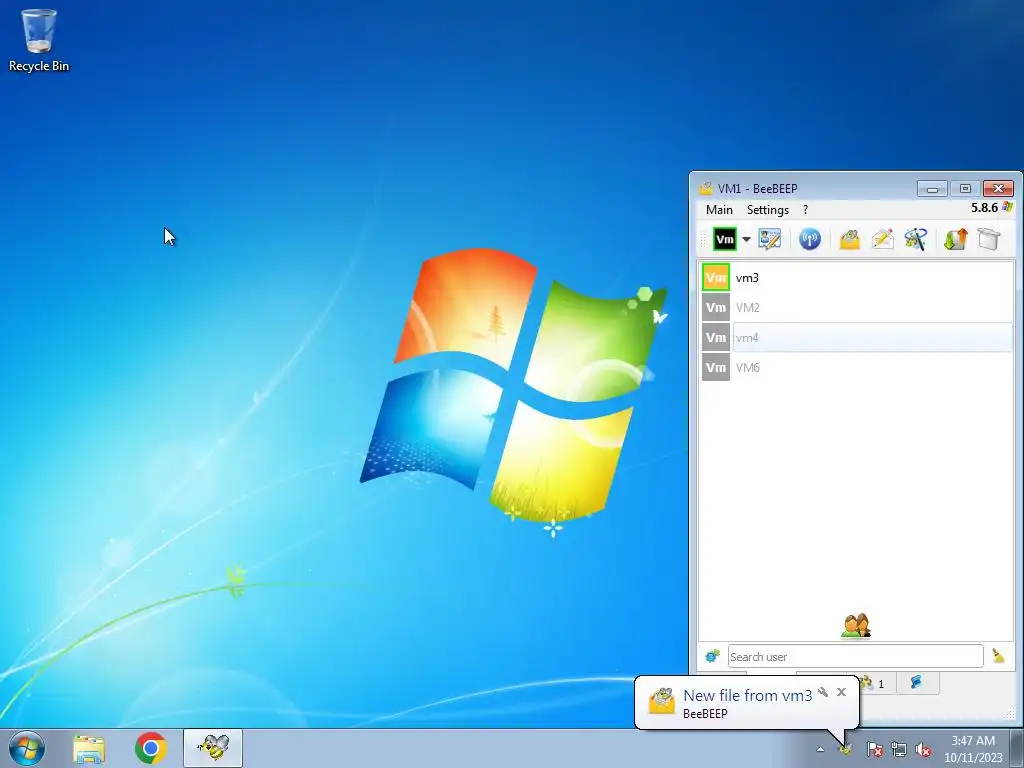This screenshot has width=1024, height=768.
Task: Click the BeeBEEP bee taskbar button
Action: (213, 748)
